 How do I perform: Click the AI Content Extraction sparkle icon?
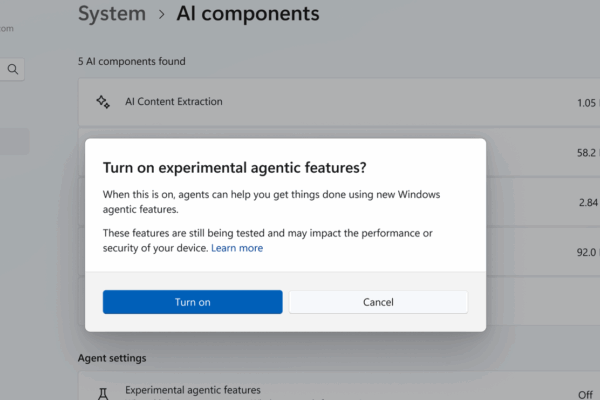(x=102, y=102)
